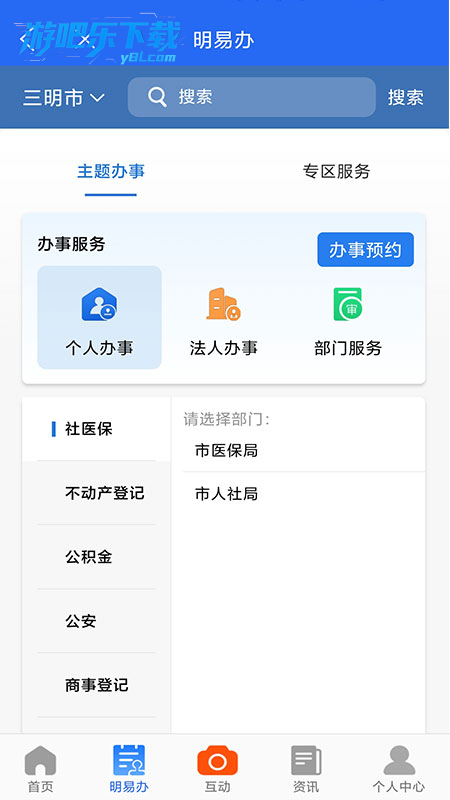
Task: Click the magnifier icon in search bar
Action: coord(157,97)
